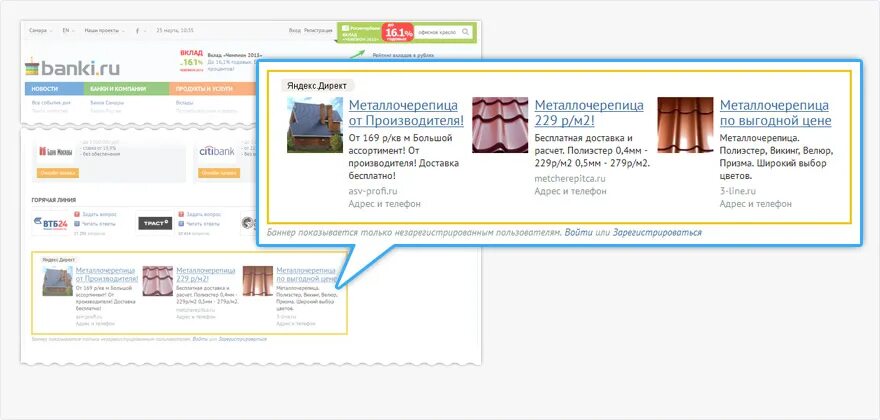Image resolution: width=880 pixels, height=420 pixels.
Task: Click the small Зарегистрироваться link below the page banner
Action: pyautogui.click(x=242, y=339)
